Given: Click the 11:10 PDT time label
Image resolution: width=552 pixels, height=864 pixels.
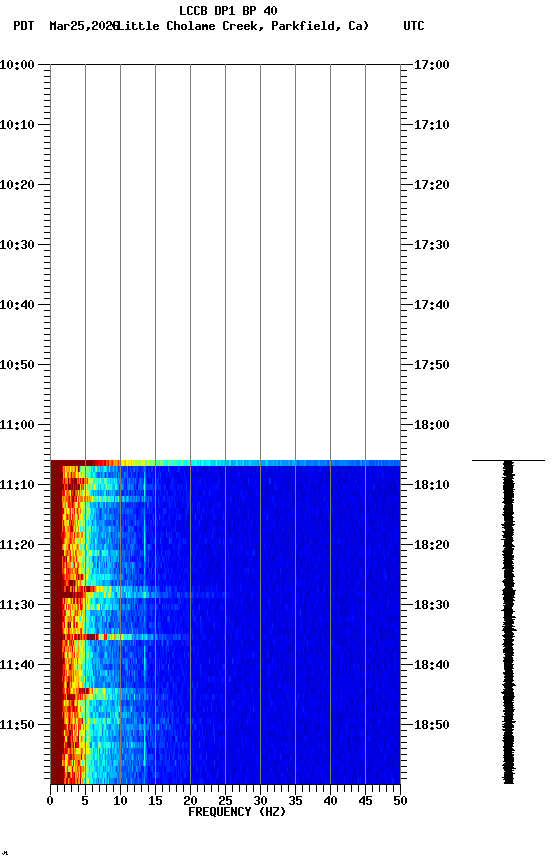Looking at the screenshot, I should 17,485.
